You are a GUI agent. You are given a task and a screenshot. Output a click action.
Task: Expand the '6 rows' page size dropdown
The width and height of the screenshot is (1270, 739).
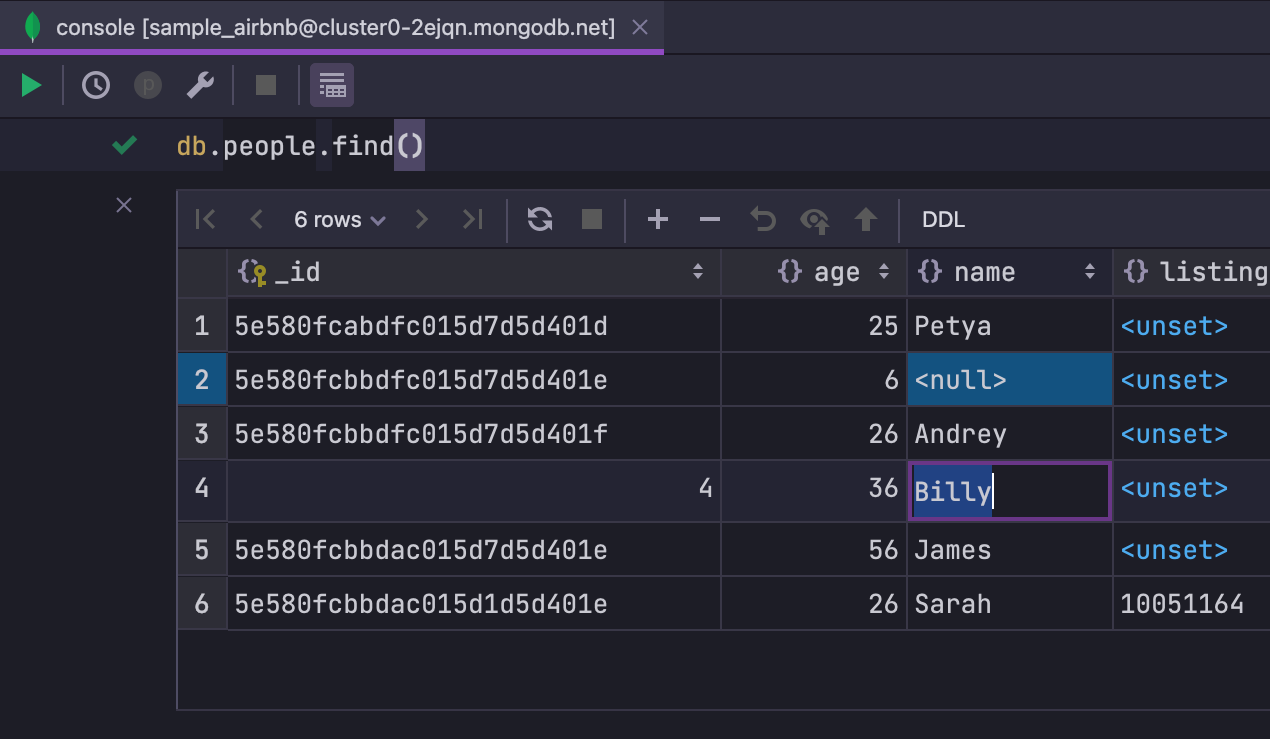coord(340,220)
